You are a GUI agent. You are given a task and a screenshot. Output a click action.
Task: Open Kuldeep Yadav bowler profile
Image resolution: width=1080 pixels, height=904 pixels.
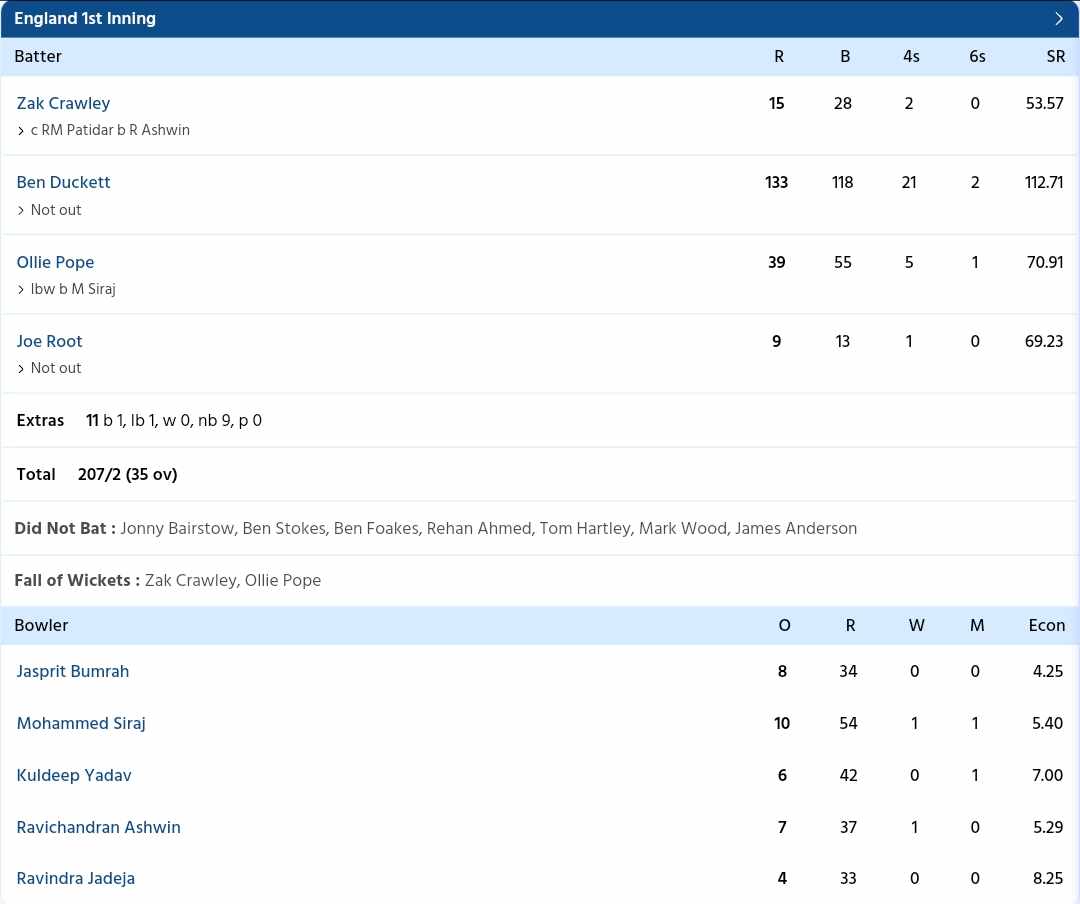(x=74, y=775)
